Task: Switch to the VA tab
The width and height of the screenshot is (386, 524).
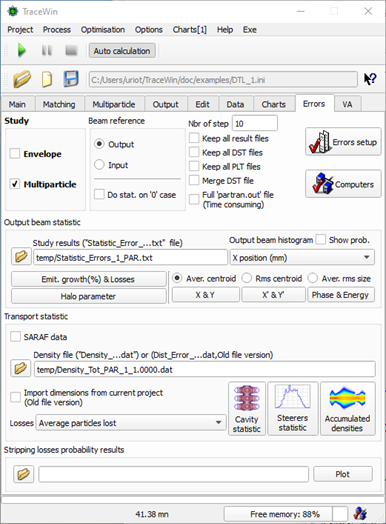Action: (347, 104)
